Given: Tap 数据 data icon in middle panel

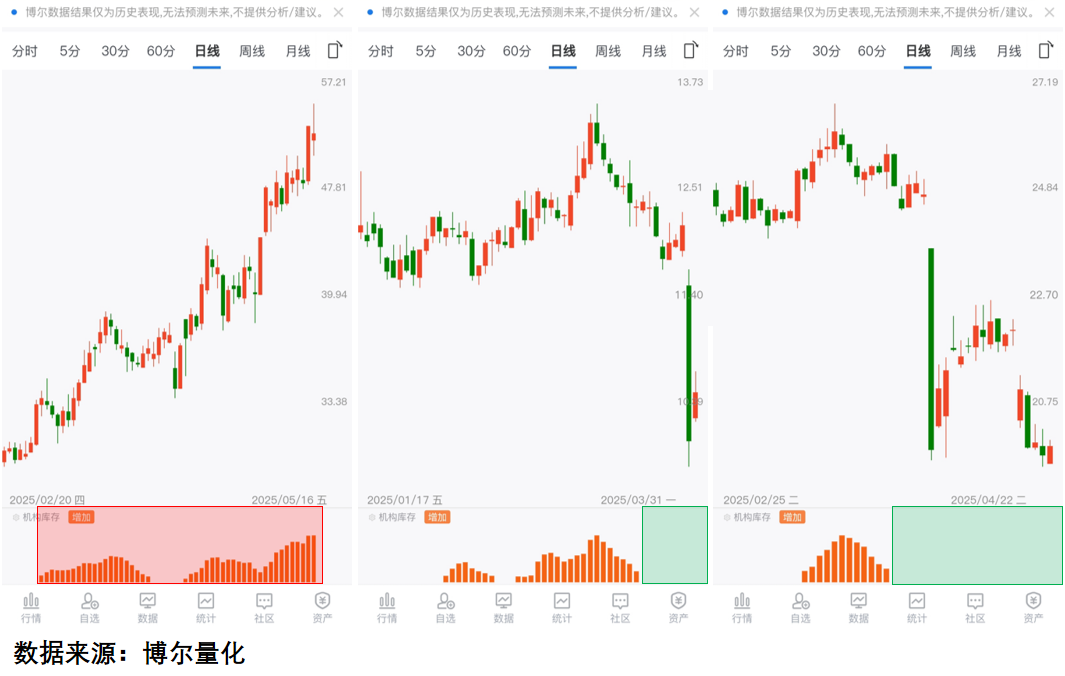Looking at the screenshot, I should click(504, 606).
